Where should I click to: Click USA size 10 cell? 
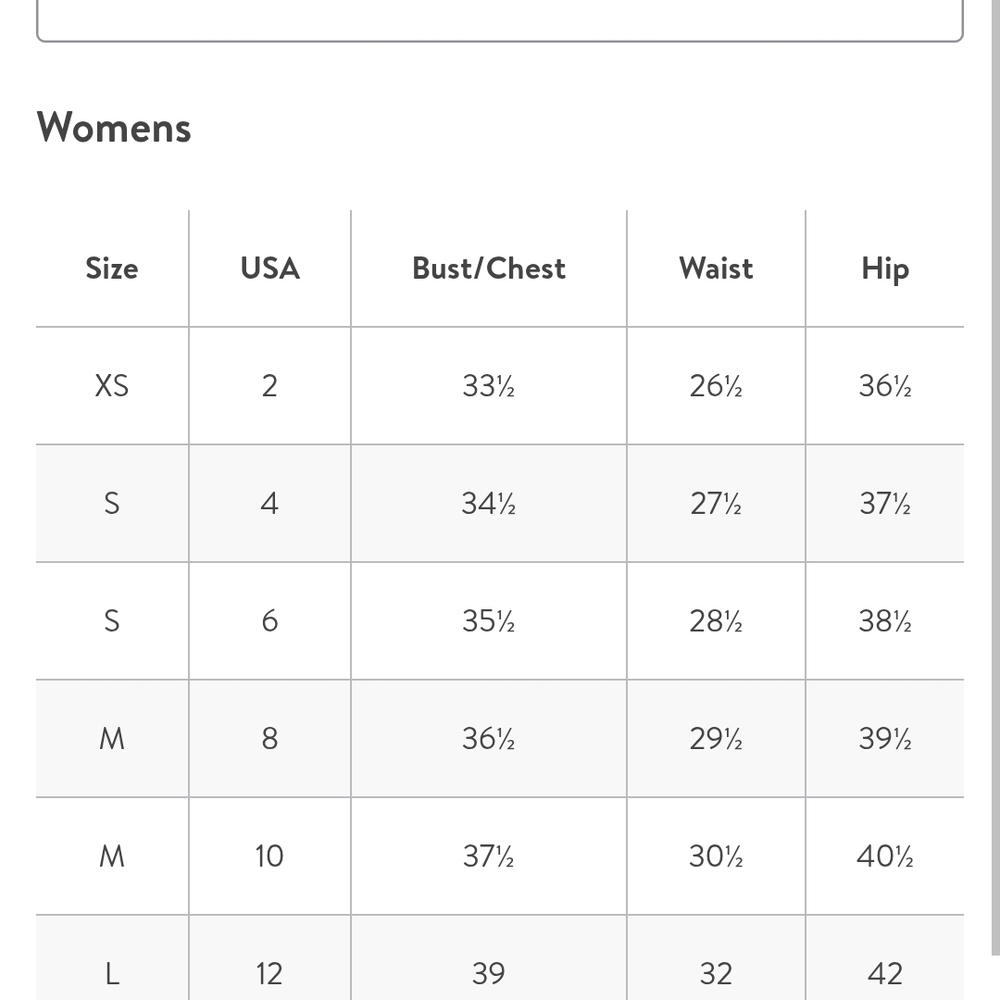[269, 856]
